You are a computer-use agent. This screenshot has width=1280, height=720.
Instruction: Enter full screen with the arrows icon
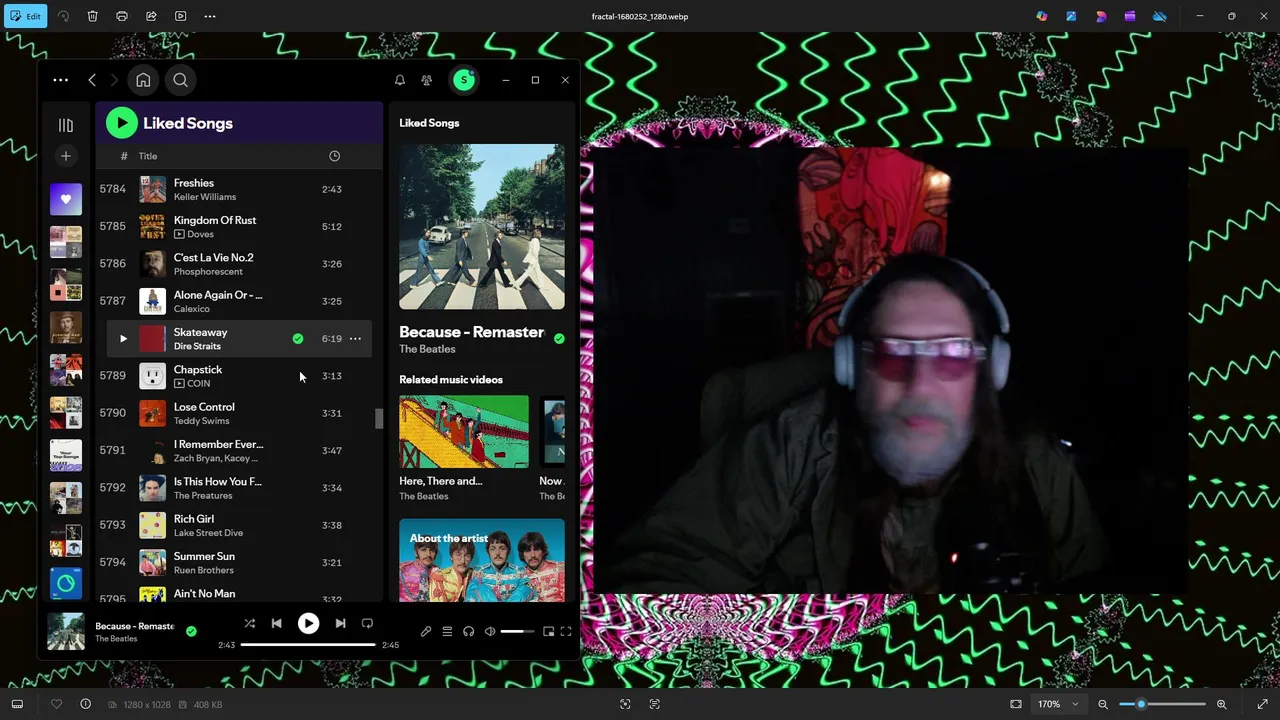point(1262,704)
